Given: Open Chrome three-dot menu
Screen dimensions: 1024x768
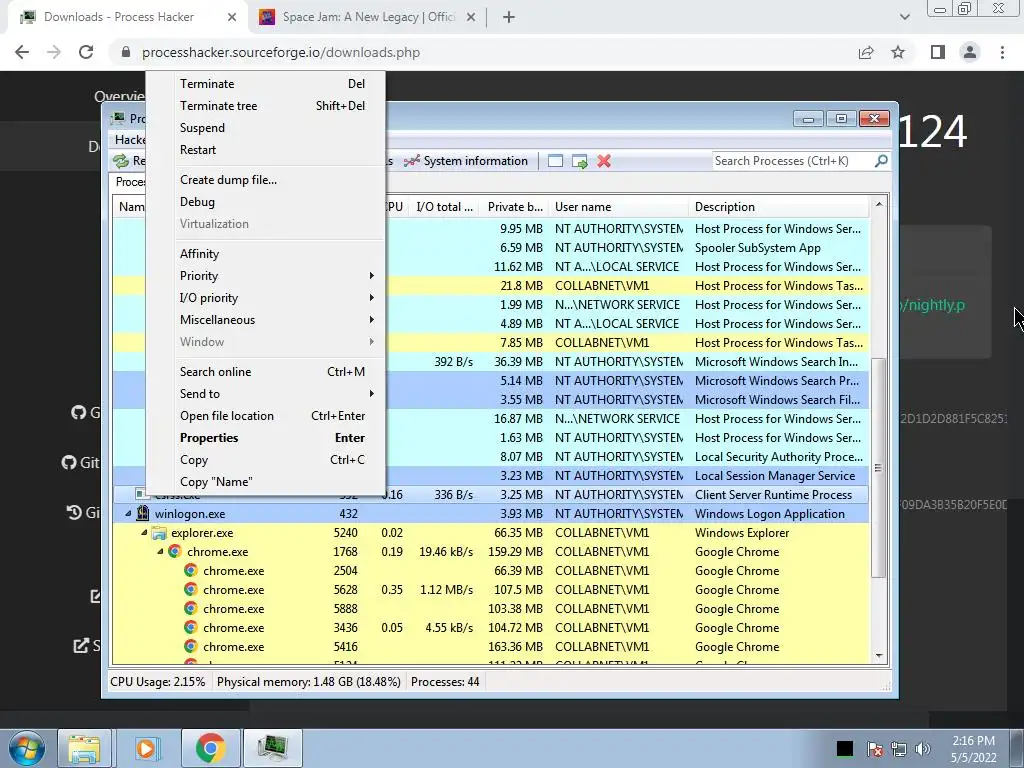Looking at the screenshot, I should click(1002, 52).
